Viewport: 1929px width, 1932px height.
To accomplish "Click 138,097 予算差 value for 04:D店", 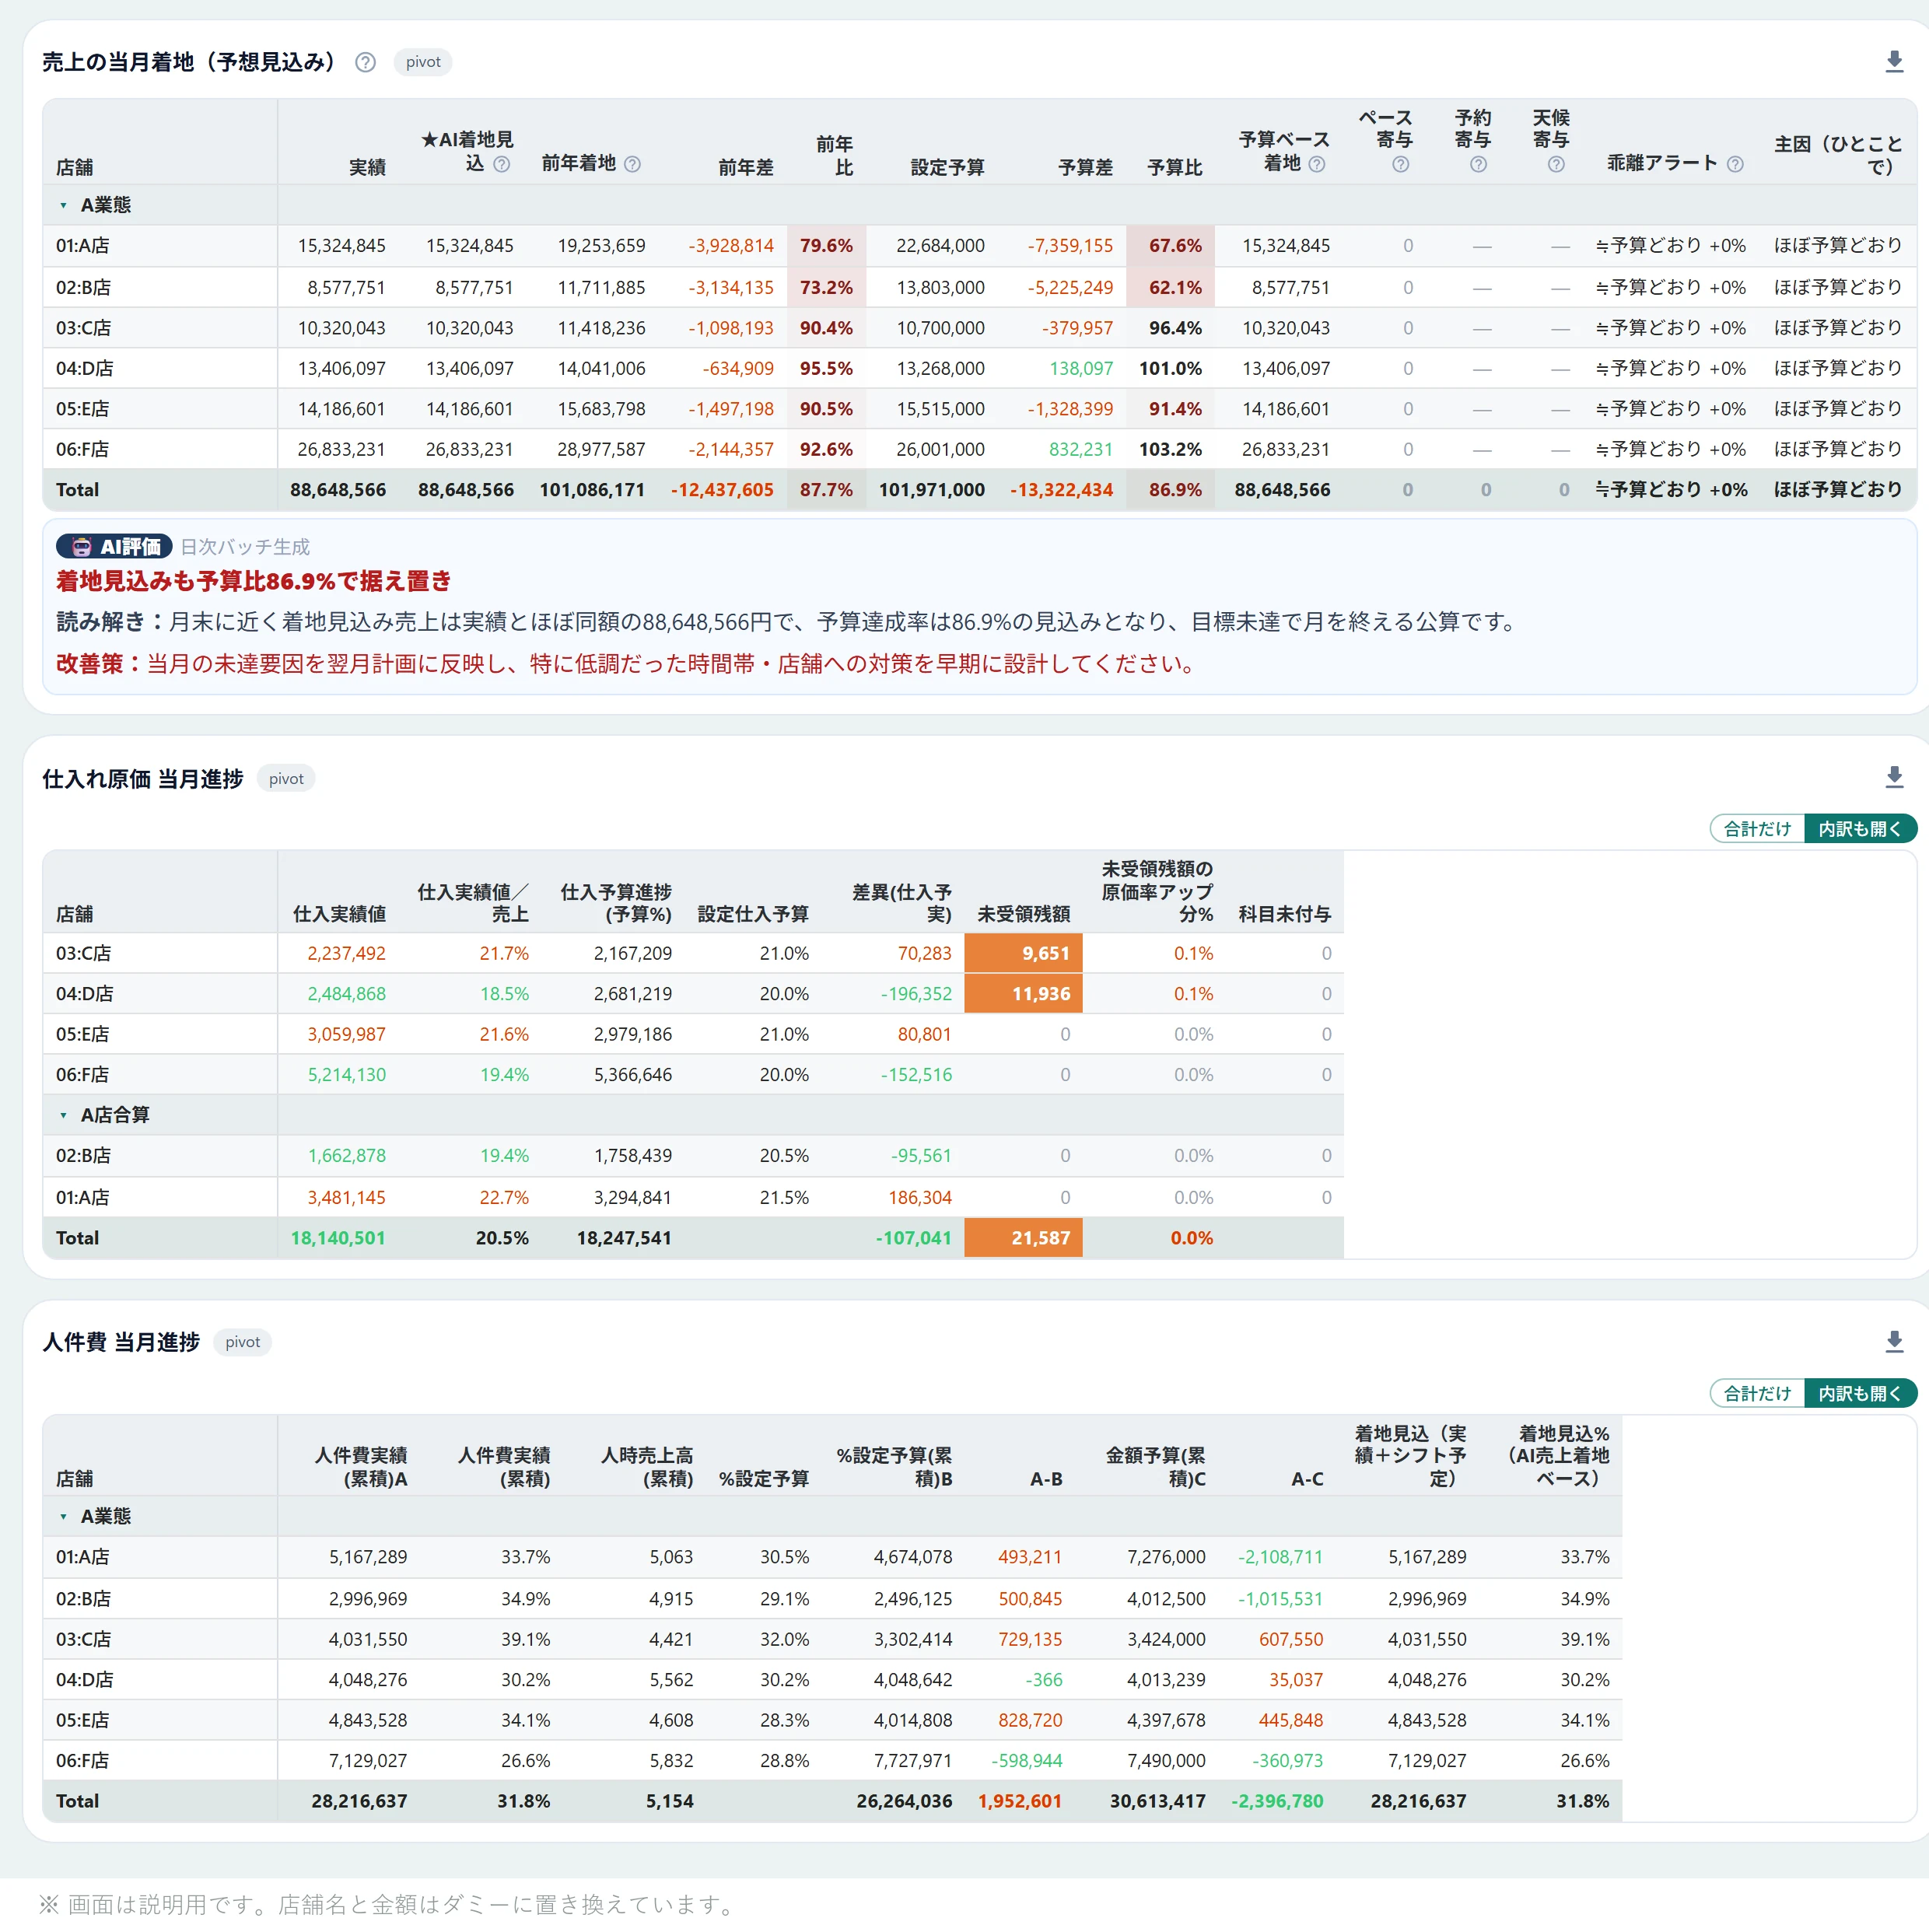I will point(1081,368).
